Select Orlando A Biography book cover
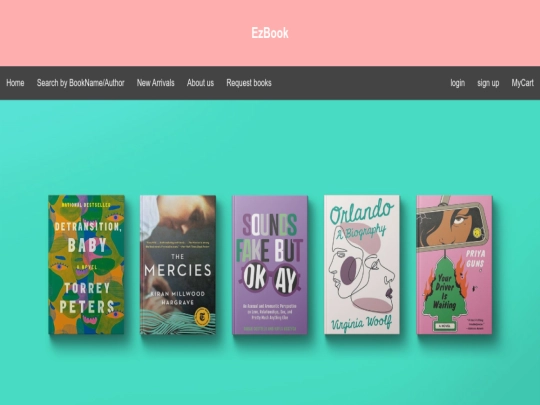The height and width of the screenshot is (405, 540). (362, 264)
